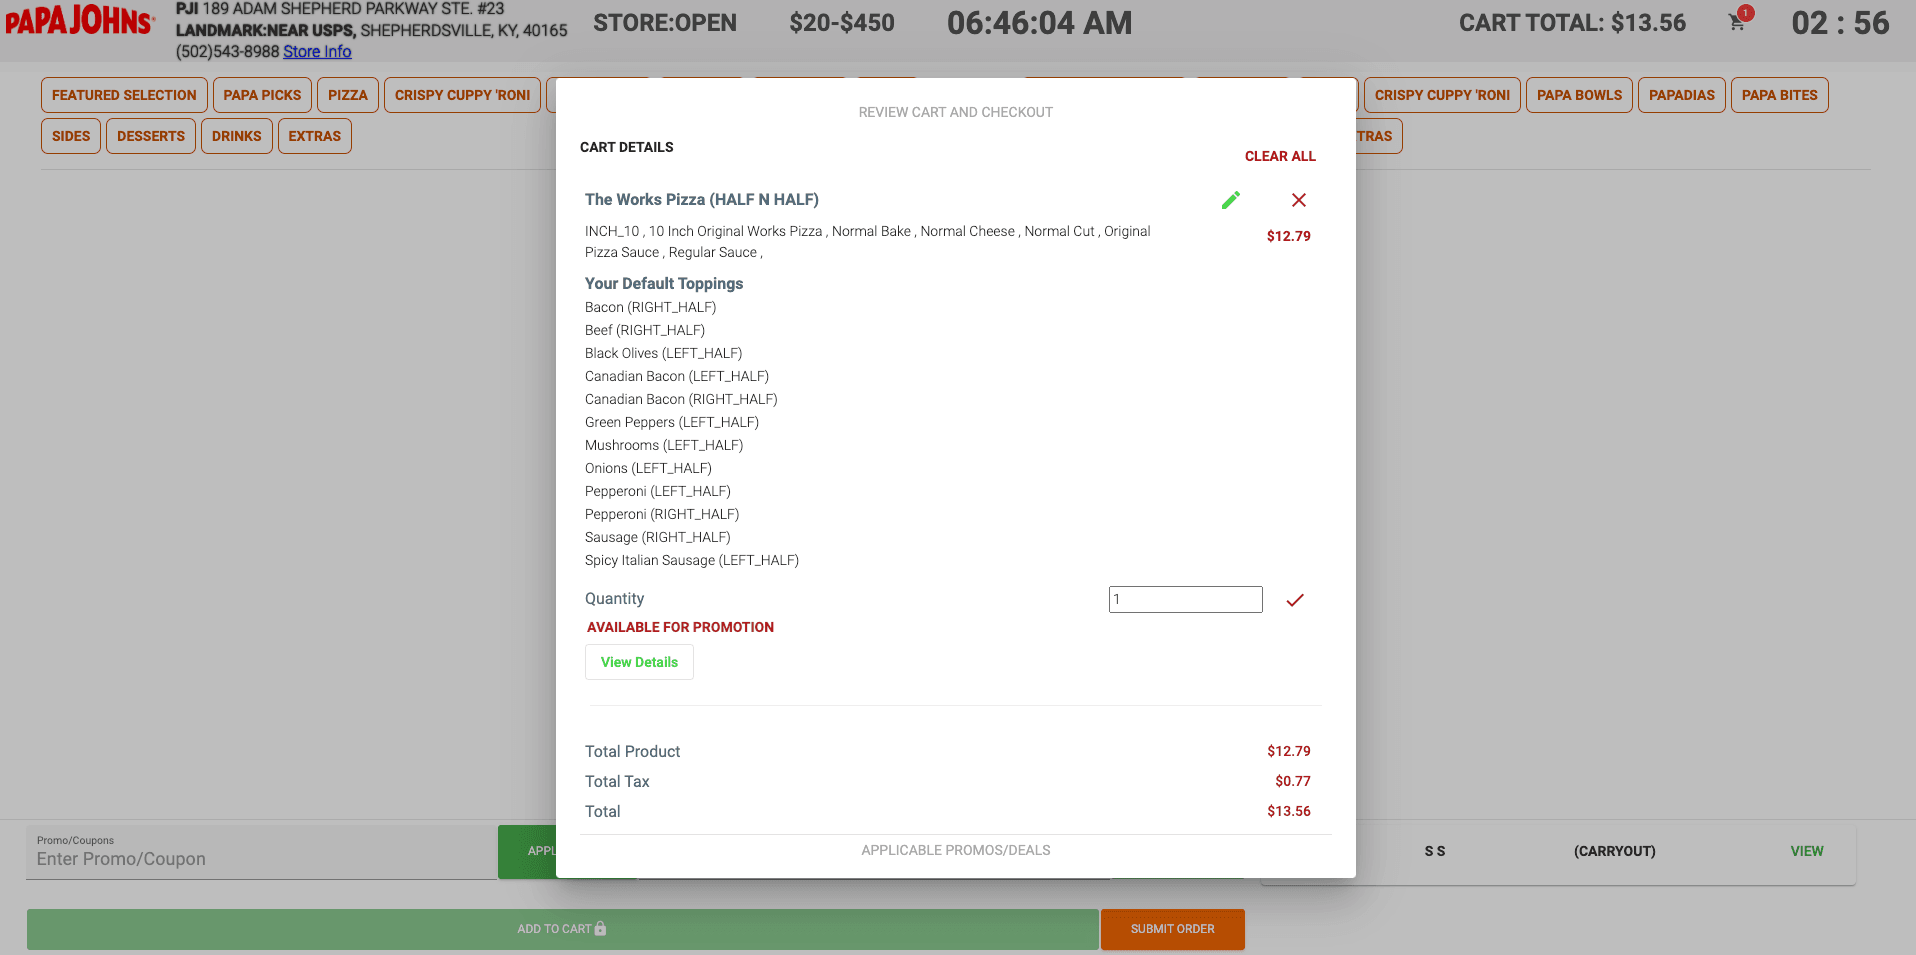
Task: Clear all items with CLEAR ALL
Action: [x=1280, y=156]
